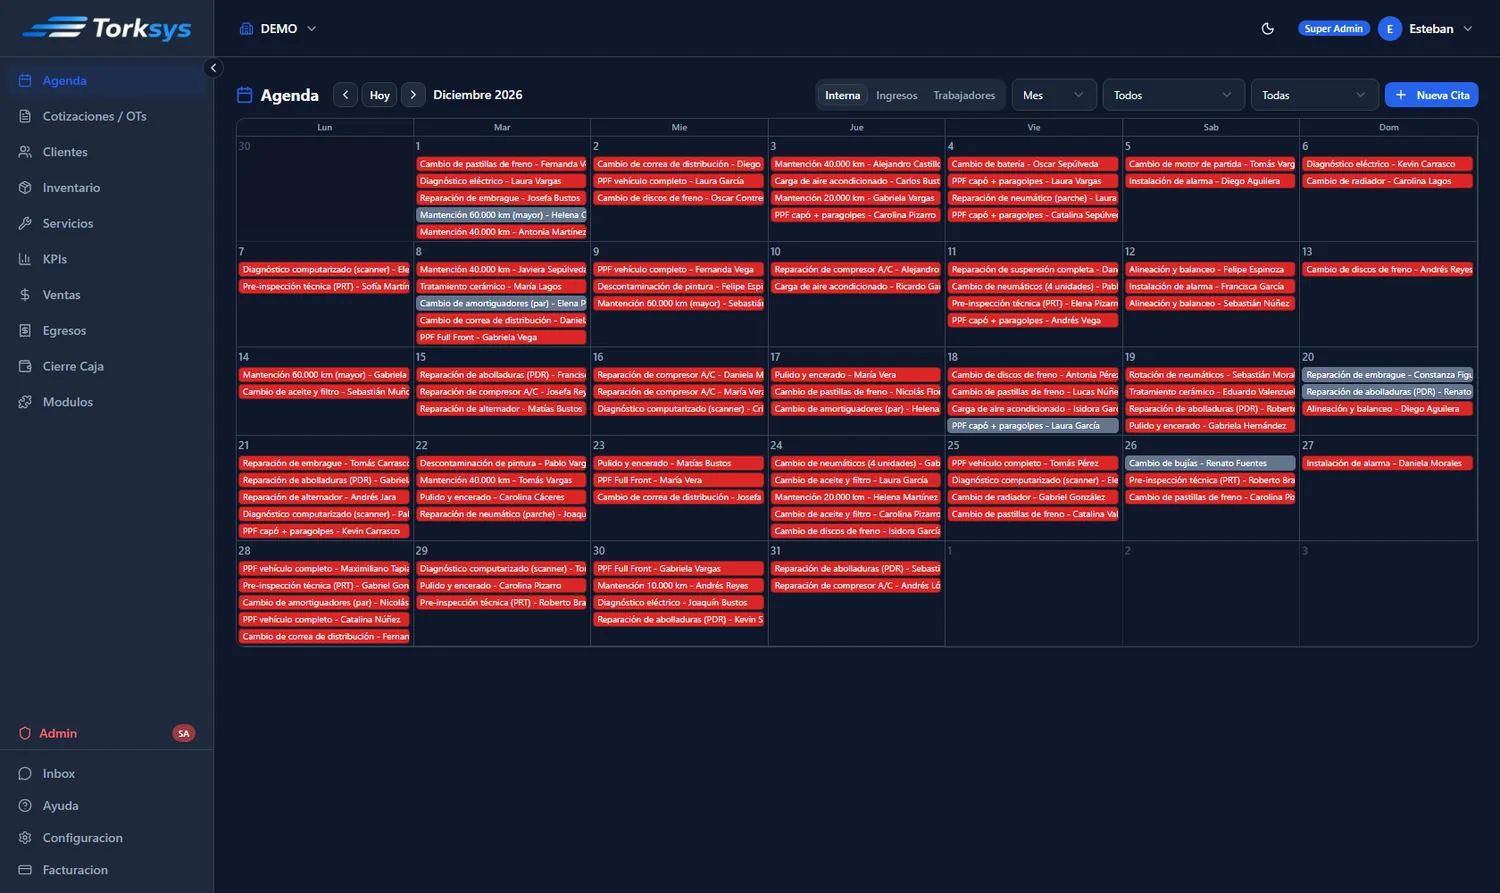This screenshot has height=893, width=1500.
Task: Open Configuracion using the gear icon
Action: pos(25,838)
